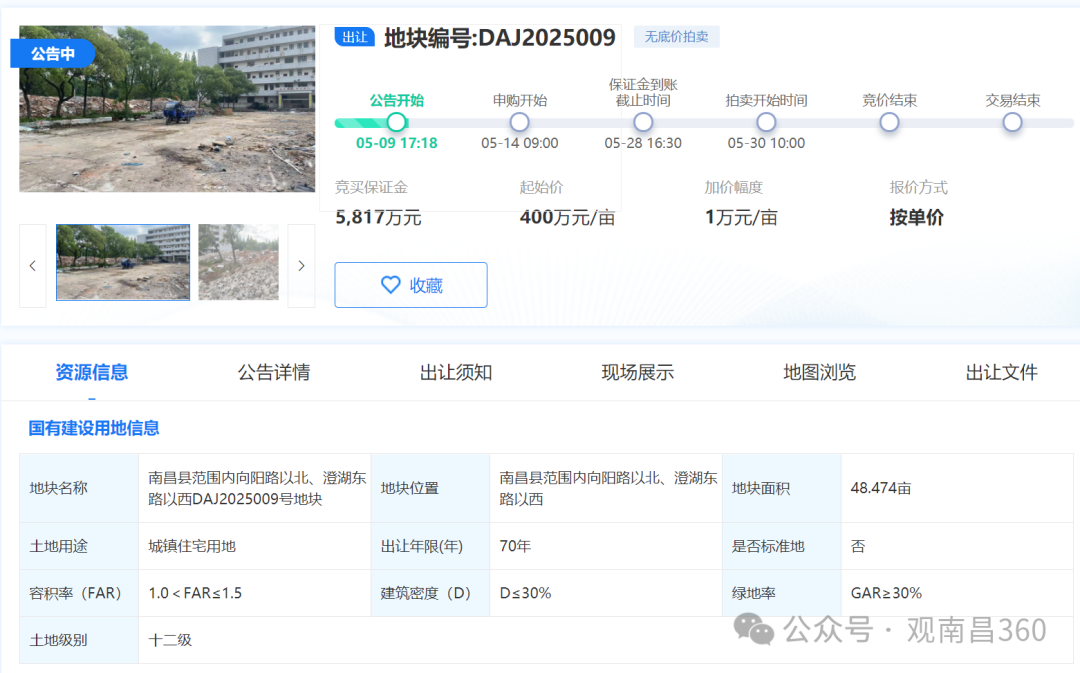The image size is (1080, 673).
Task: Click the date 05-30 10:00
Action: tap(766, 143)
